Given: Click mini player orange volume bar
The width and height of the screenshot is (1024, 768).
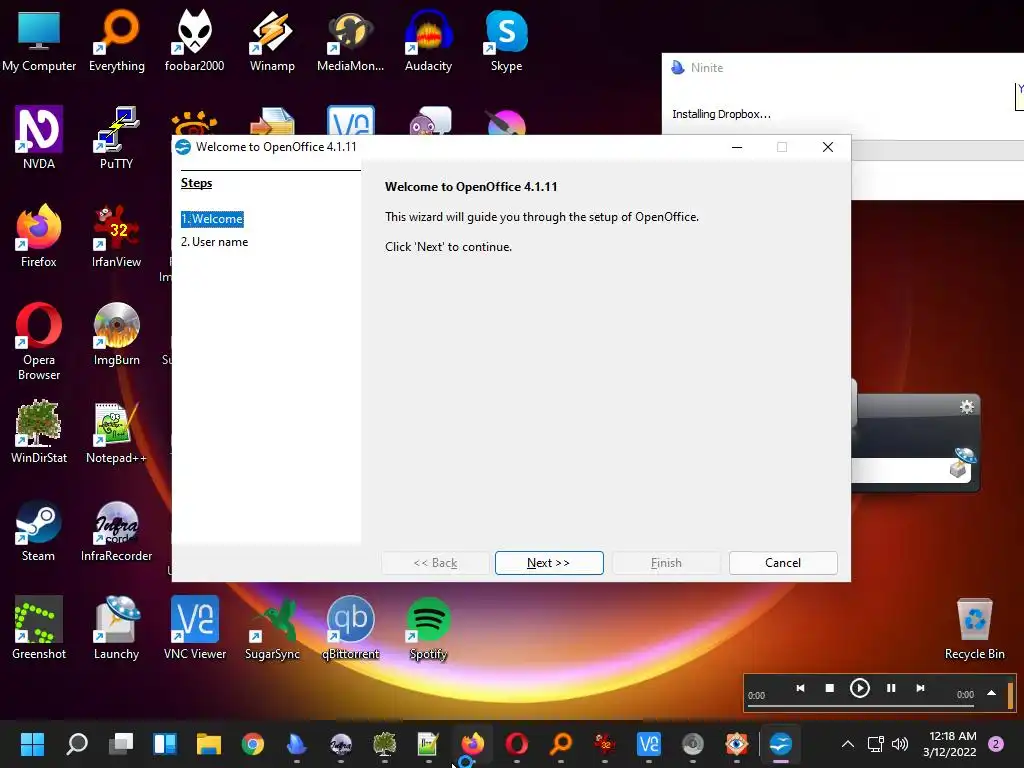Looking at the screenshot, I should (1010, 695).
